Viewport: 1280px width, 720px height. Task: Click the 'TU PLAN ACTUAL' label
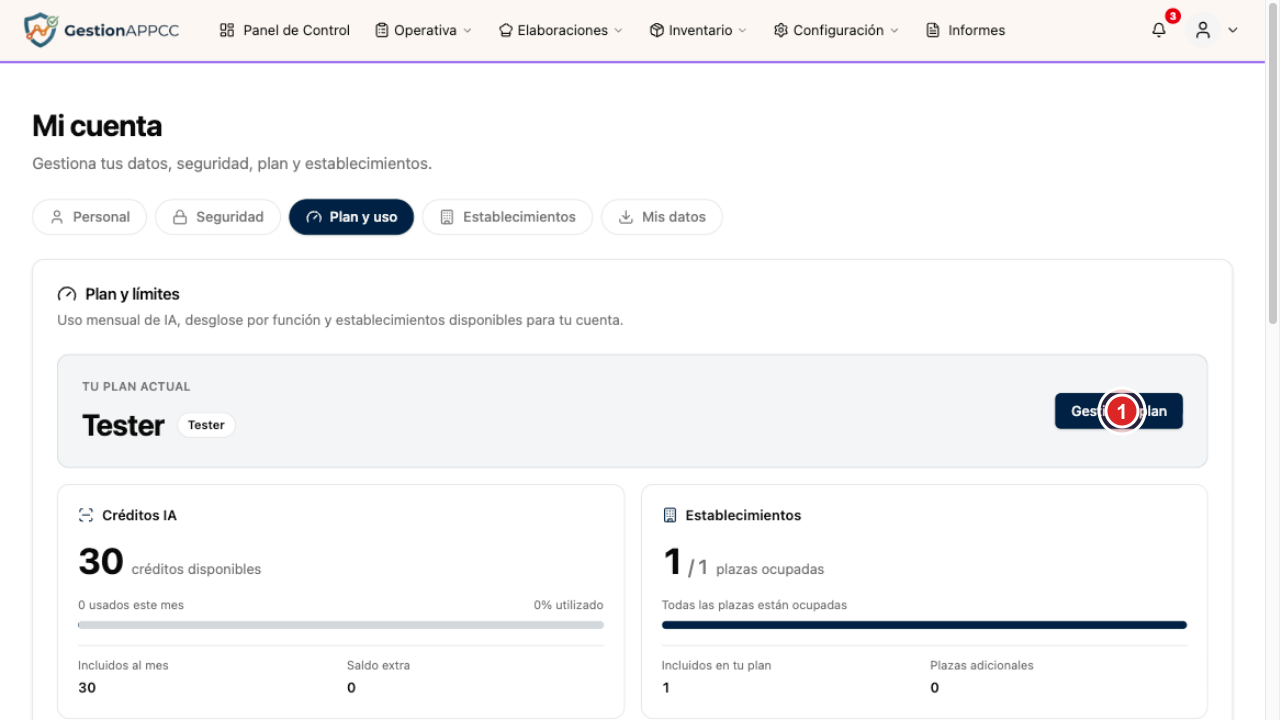click(x=136, y=387)
